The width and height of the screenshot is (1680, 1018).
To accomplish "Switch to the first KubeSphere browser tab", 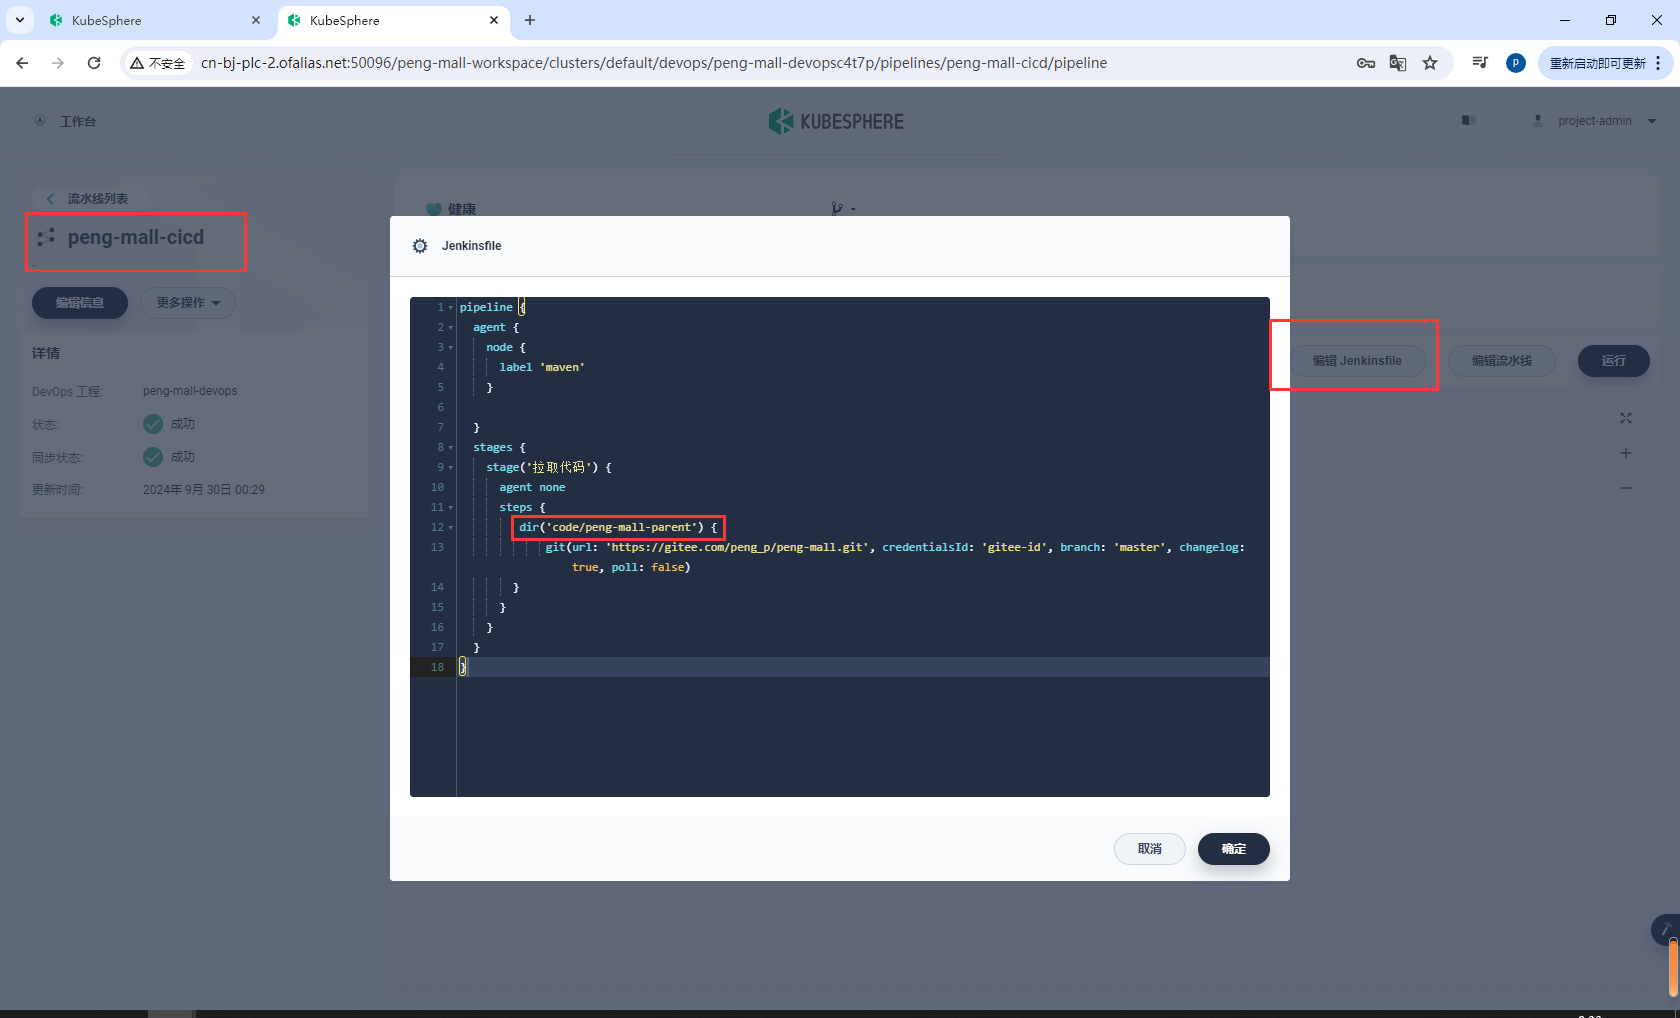I will (x=155, y=20).
